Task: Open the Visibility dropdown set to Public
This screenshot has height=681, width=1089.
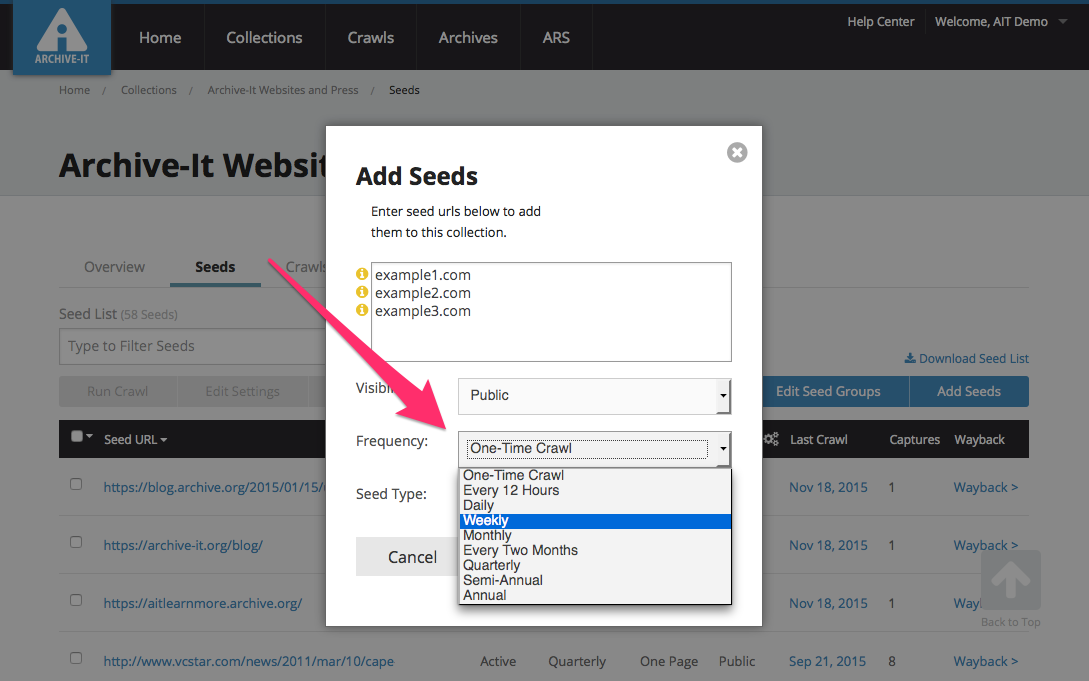Action: click(x=594, y=395)
